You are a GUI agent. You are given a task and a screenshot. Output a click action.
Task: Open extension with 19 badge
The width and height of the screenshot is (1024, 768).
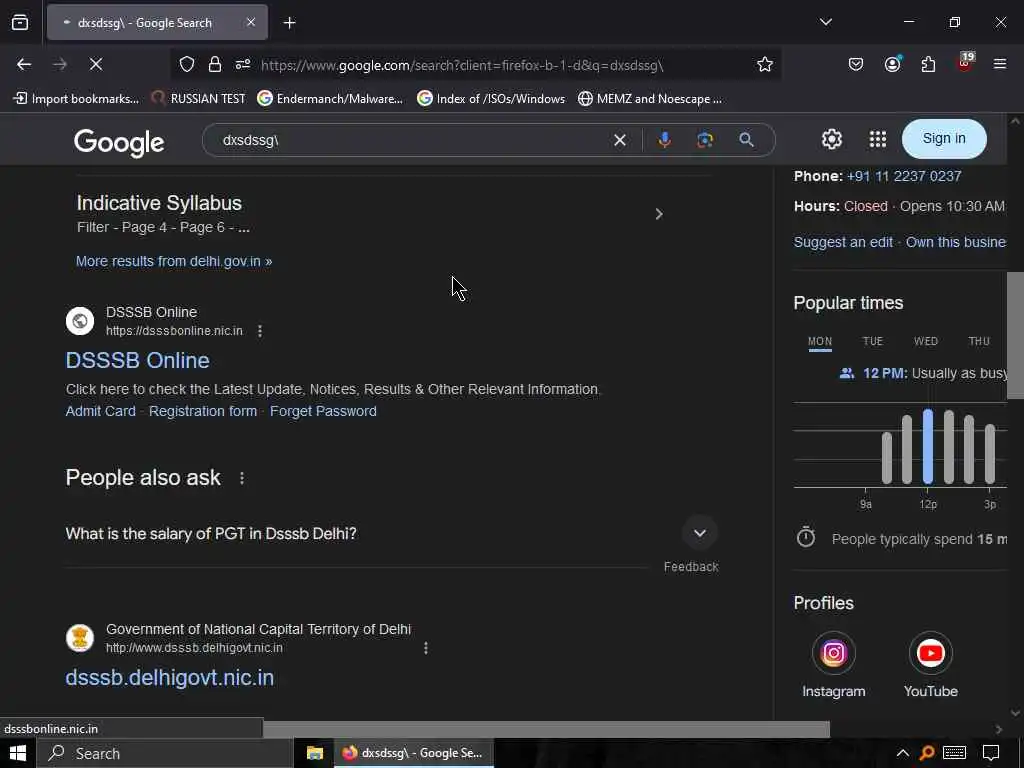coord(965,62)
